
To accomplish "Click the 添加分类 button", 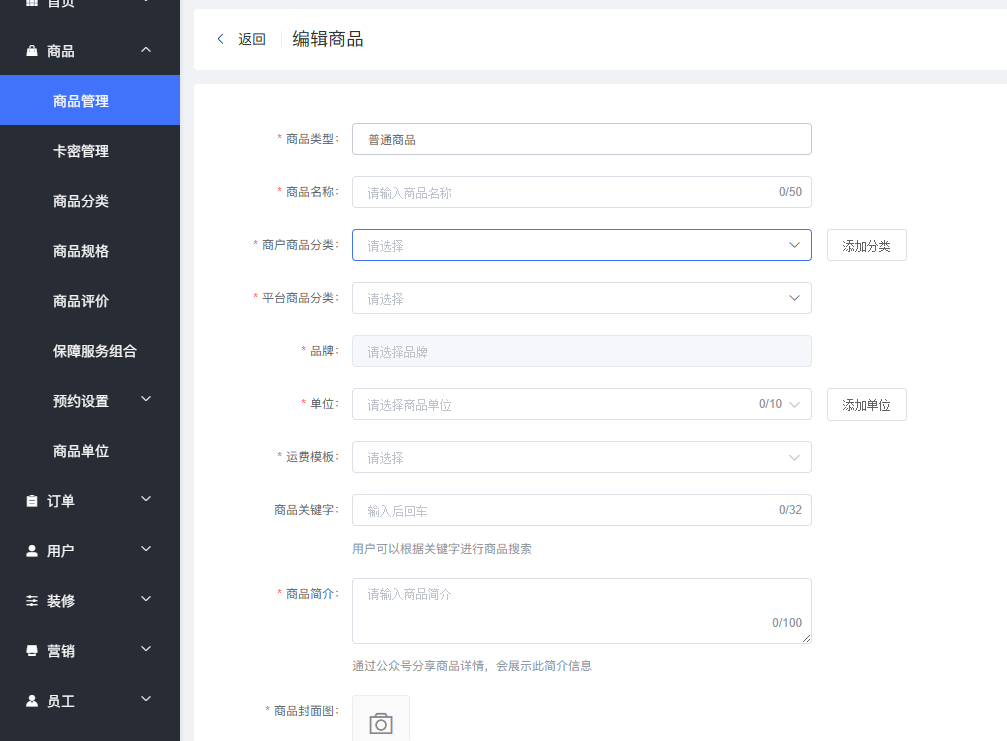I will coord(866,244).
